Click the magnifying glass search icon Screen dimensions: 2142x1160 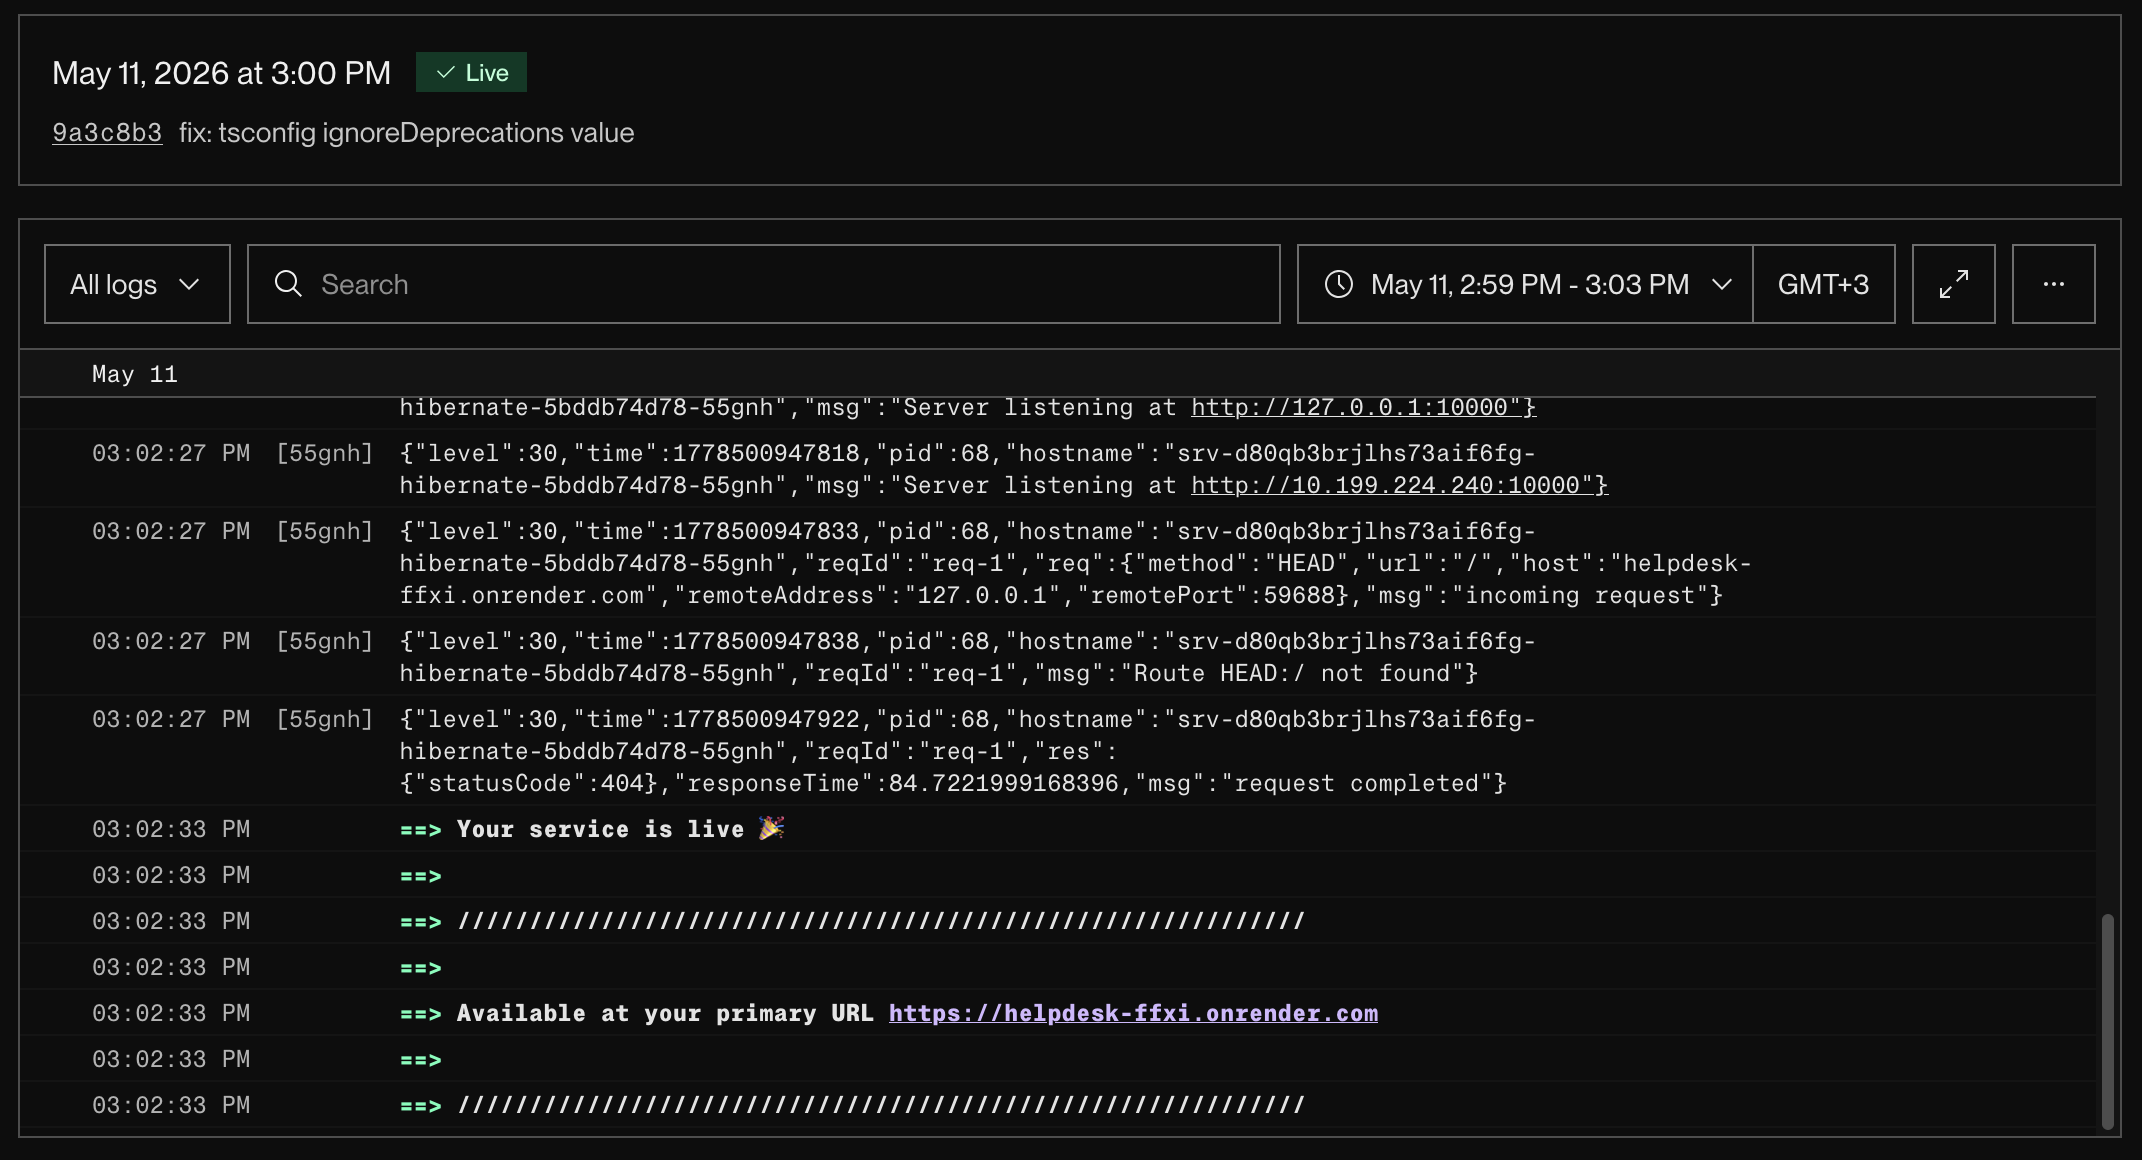tap(288, 284)
